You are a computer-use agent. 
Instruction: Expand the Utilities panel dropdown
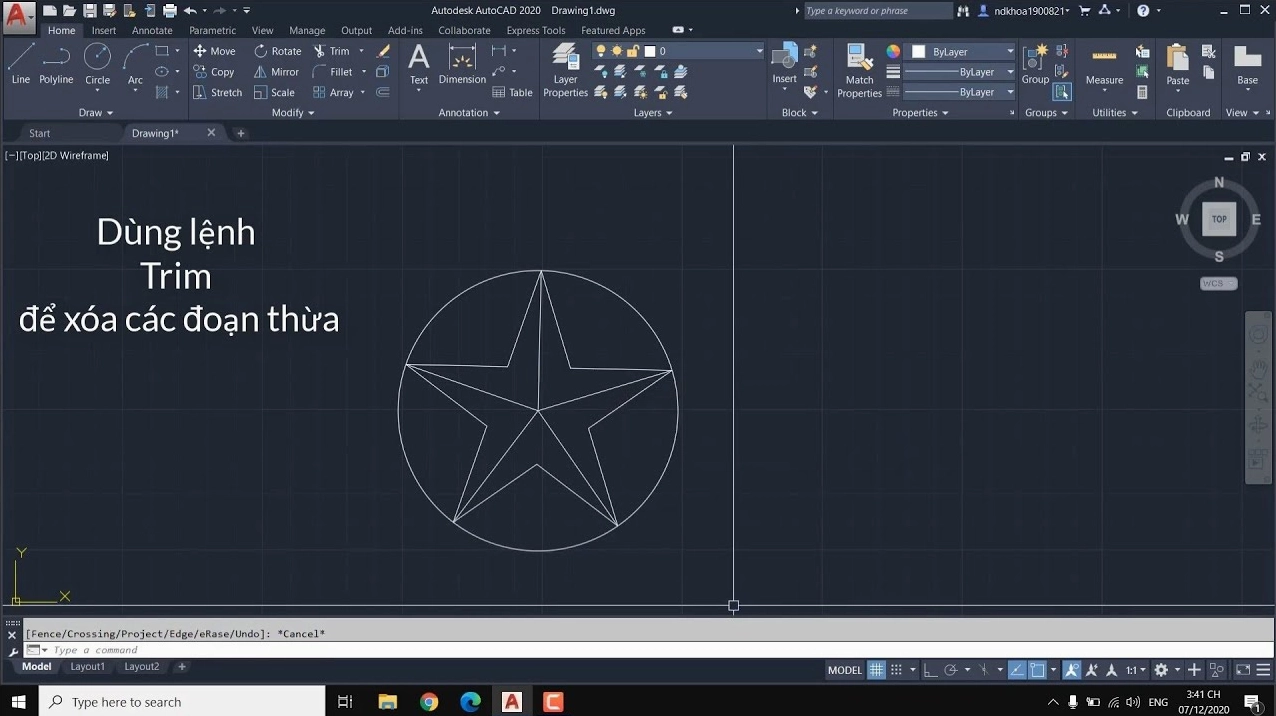pyautogui.click(x=1115, y=113)
